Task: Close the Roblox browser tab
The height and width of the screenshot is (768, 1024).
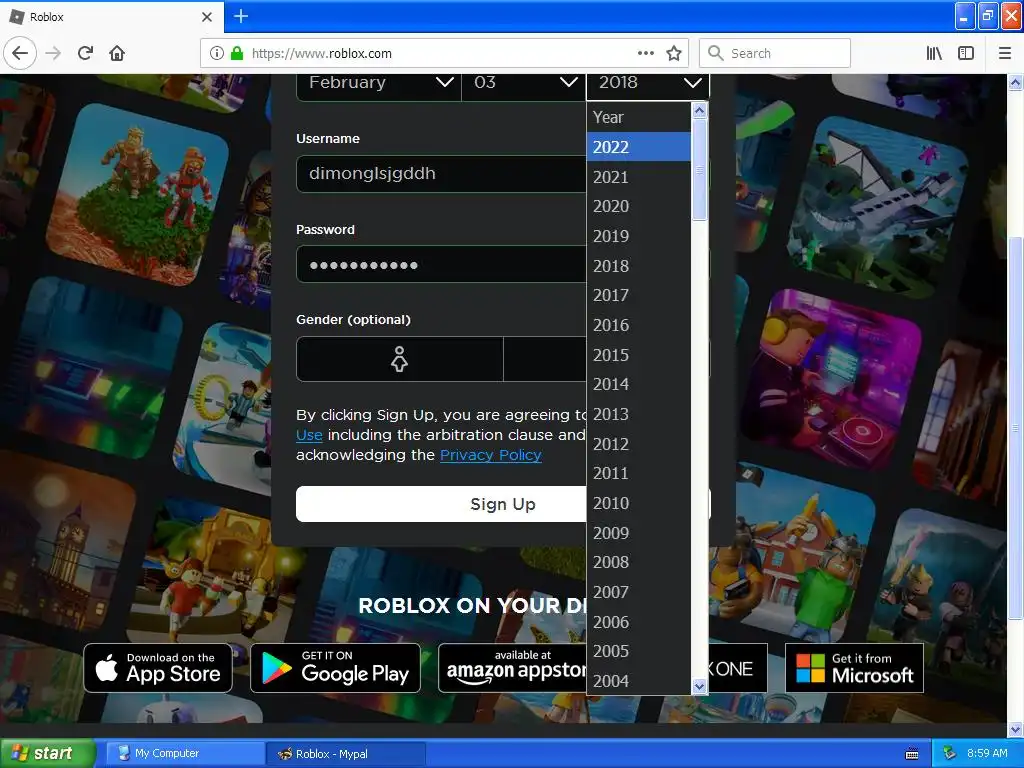Action: [x=206, y=17]
